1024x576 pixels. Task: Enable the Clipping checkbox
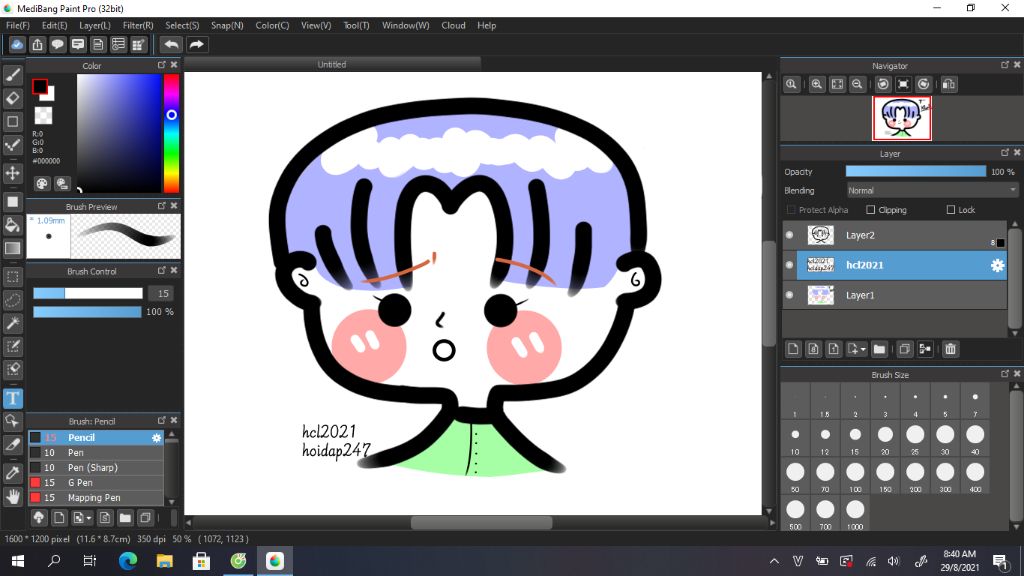pos(871,210)
